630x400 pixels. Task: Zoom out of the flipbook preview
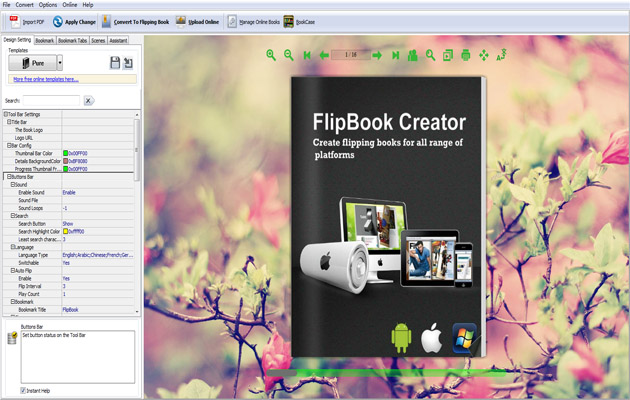pyautogui.click(x=288, y=55)
